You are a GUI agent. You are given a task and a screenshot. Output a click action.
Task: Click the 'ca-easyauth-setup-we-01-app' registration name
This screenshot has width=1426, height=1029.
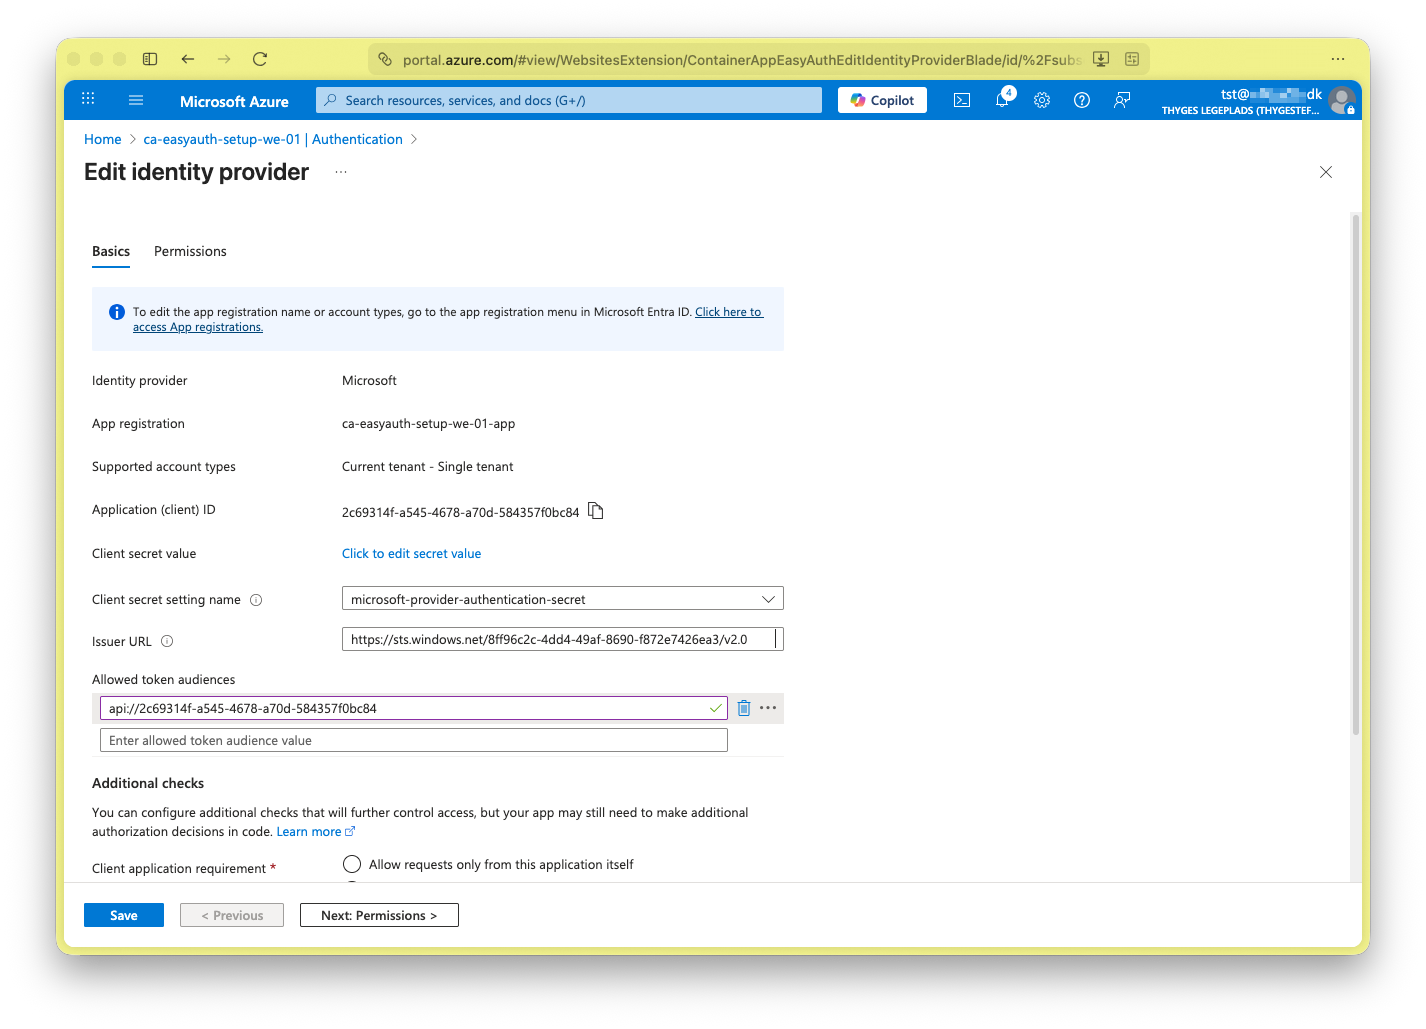(x=429, y=424)
